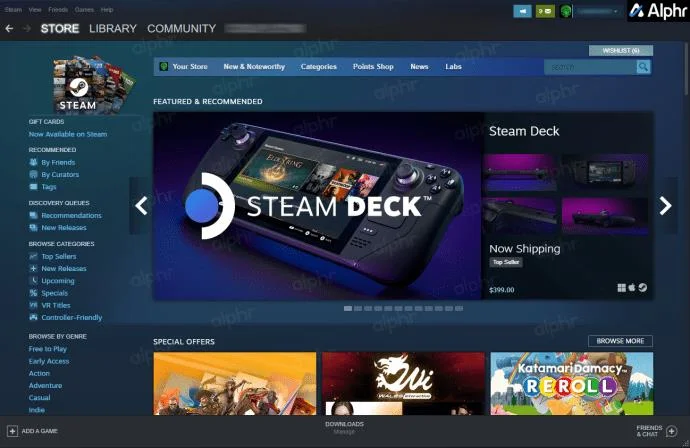This screenshot has width=690, height=448.
Task: Click the By Curators icon
Action: 33,175
